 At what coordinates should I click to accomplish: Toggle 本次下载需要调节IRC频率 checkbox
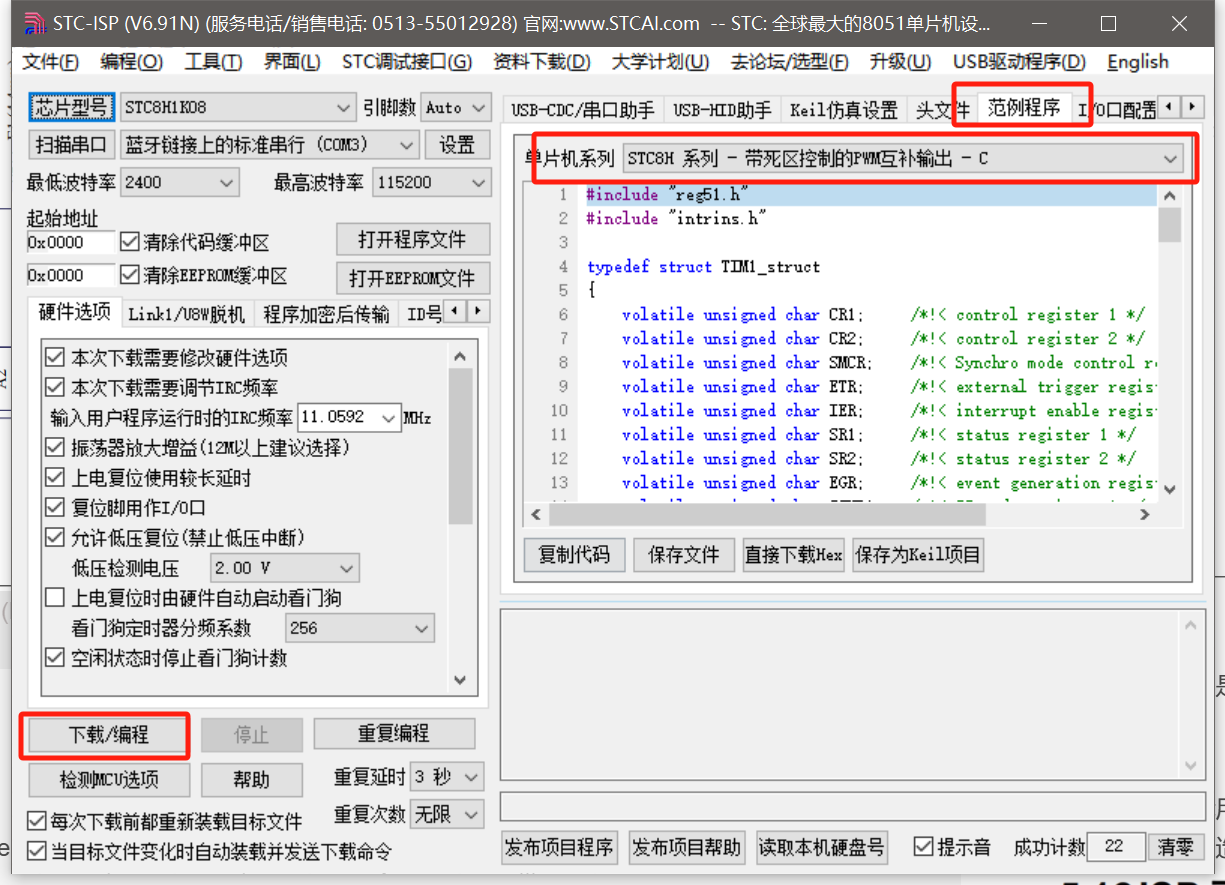point(54,388)
